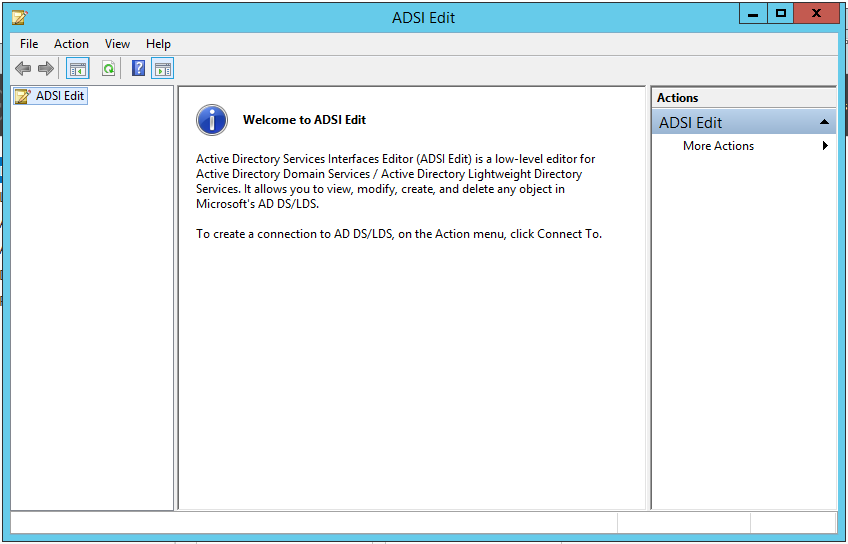Collapse the ADSI Edit section in Actions pane

tap(824, 122)
